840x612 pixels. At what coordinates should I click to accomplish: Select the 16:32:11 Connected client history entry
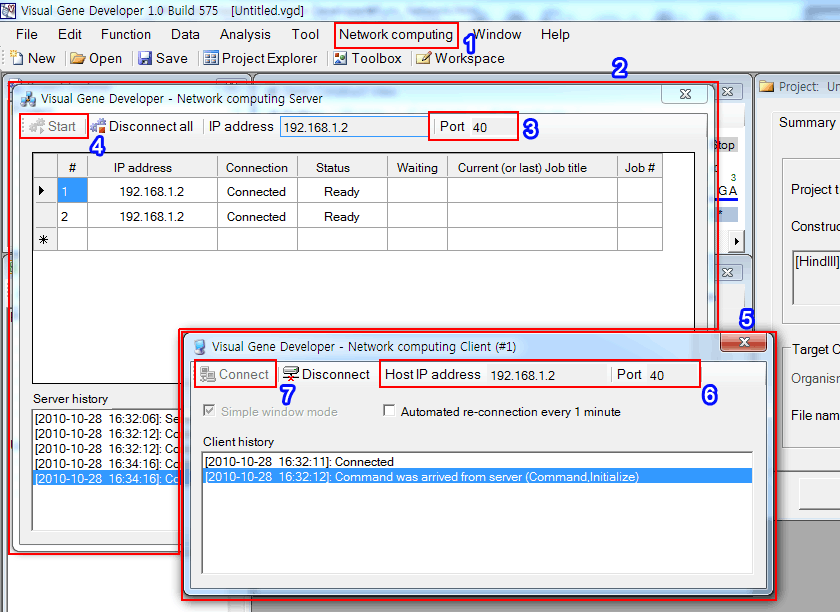coord(477,461)
